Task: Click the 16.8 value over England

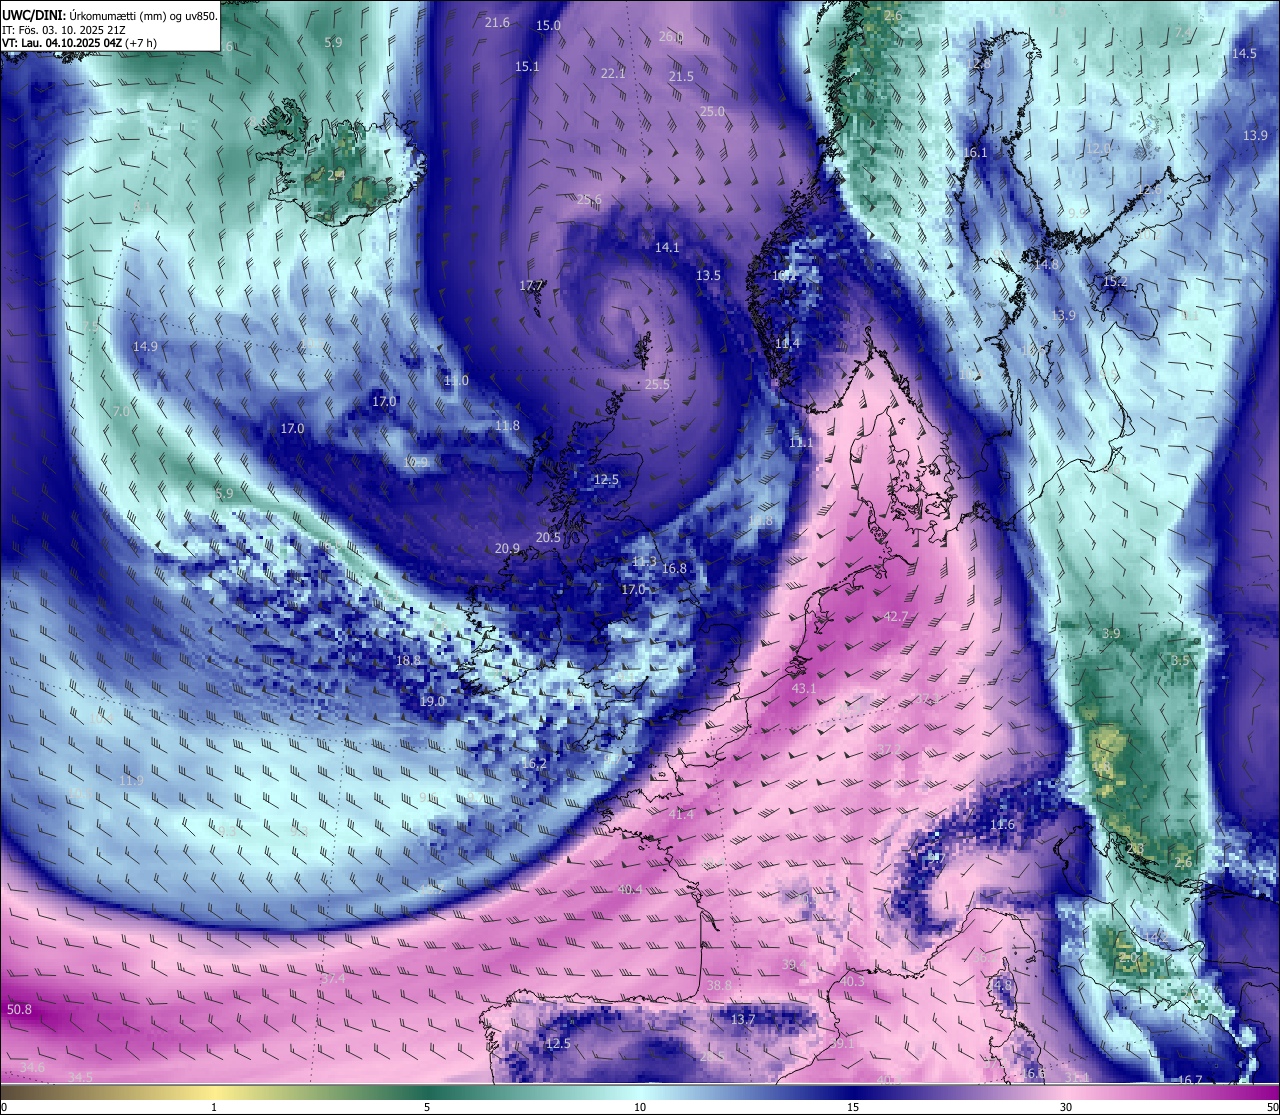Action: 674,569
